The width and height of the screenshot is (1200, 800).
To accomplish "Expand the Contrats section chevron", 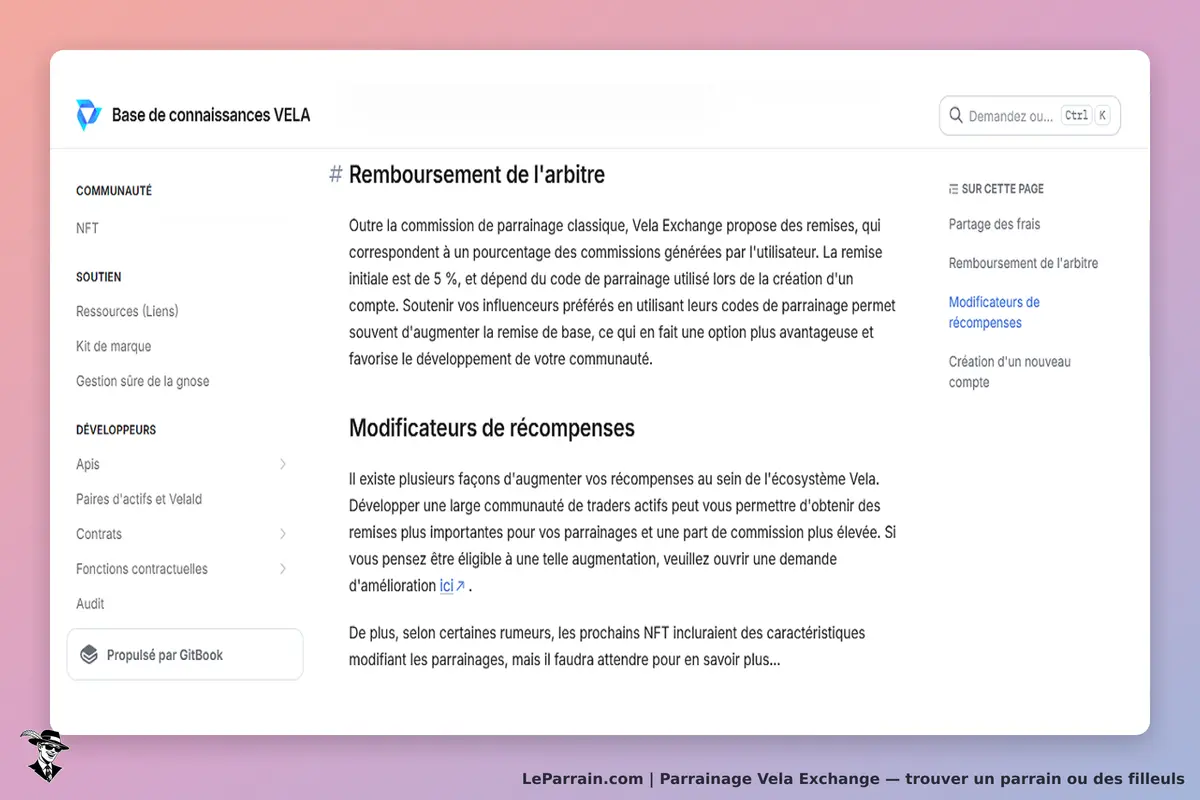I will coord(283,534).
